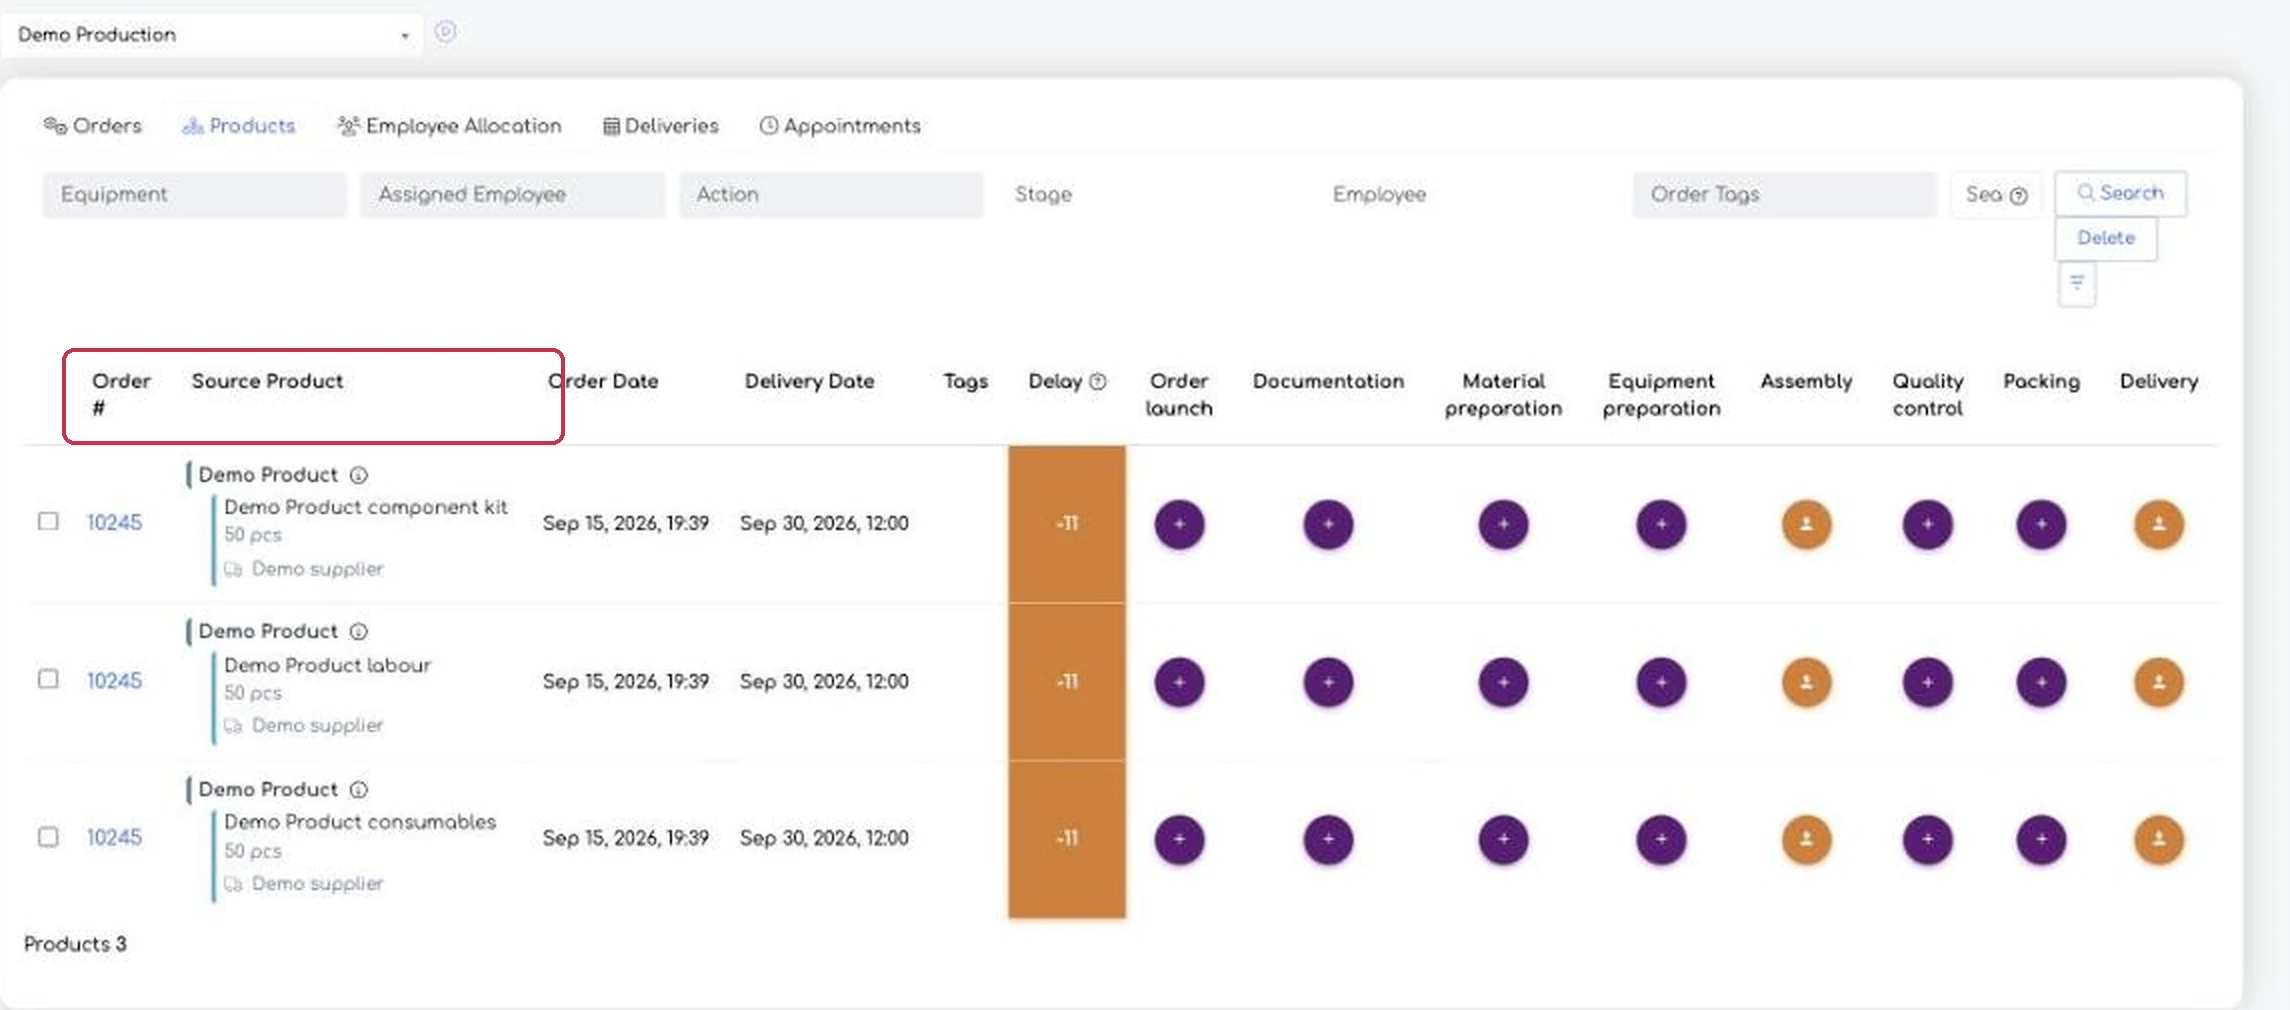
Task: Open the Employee filter dropdown
Action: click(x=1467, y=194)
